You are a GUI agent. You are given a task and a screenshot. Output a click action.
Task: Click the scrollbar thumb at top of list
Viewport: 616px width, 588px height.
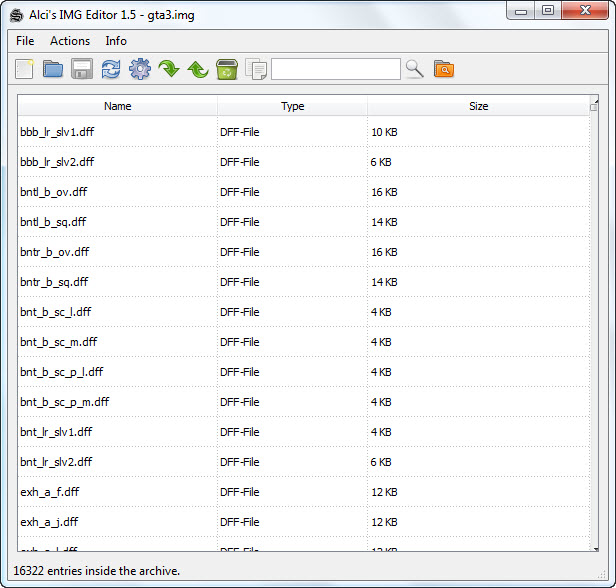click(x=594, y=107)
